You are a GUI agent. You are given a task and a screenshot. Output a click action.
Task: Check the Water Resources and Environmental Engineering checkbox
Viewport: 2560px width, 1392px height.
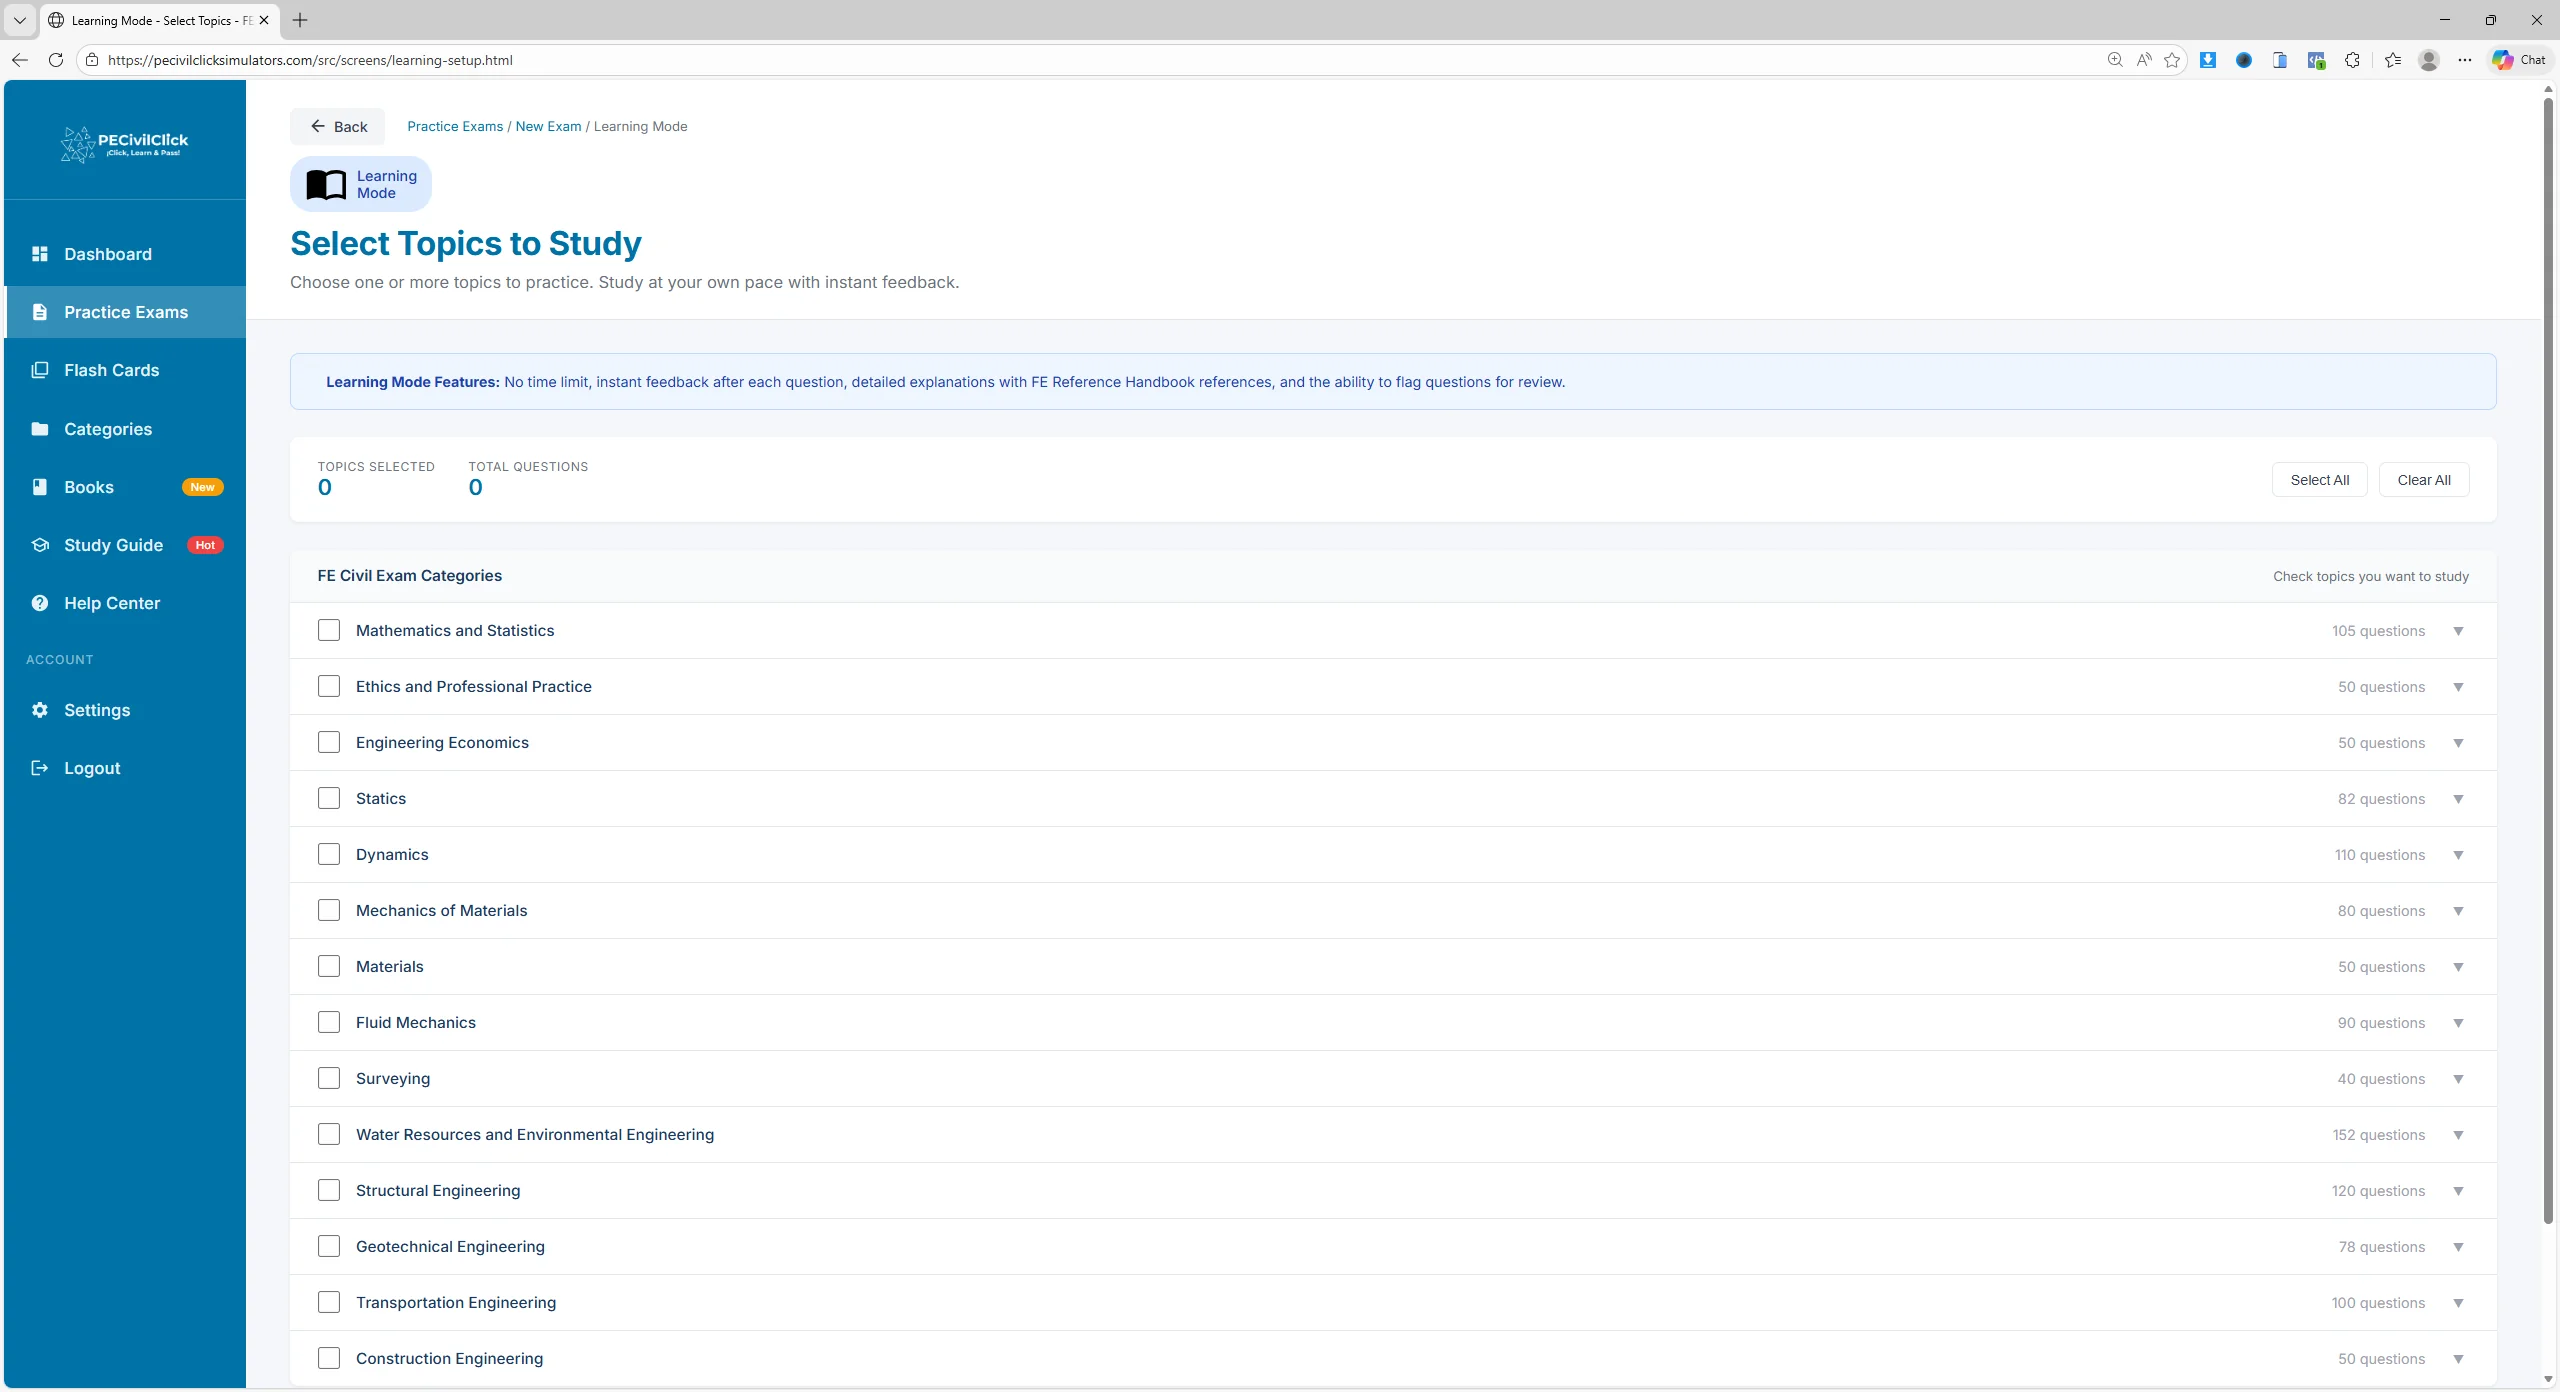(x=329, y=1133)
